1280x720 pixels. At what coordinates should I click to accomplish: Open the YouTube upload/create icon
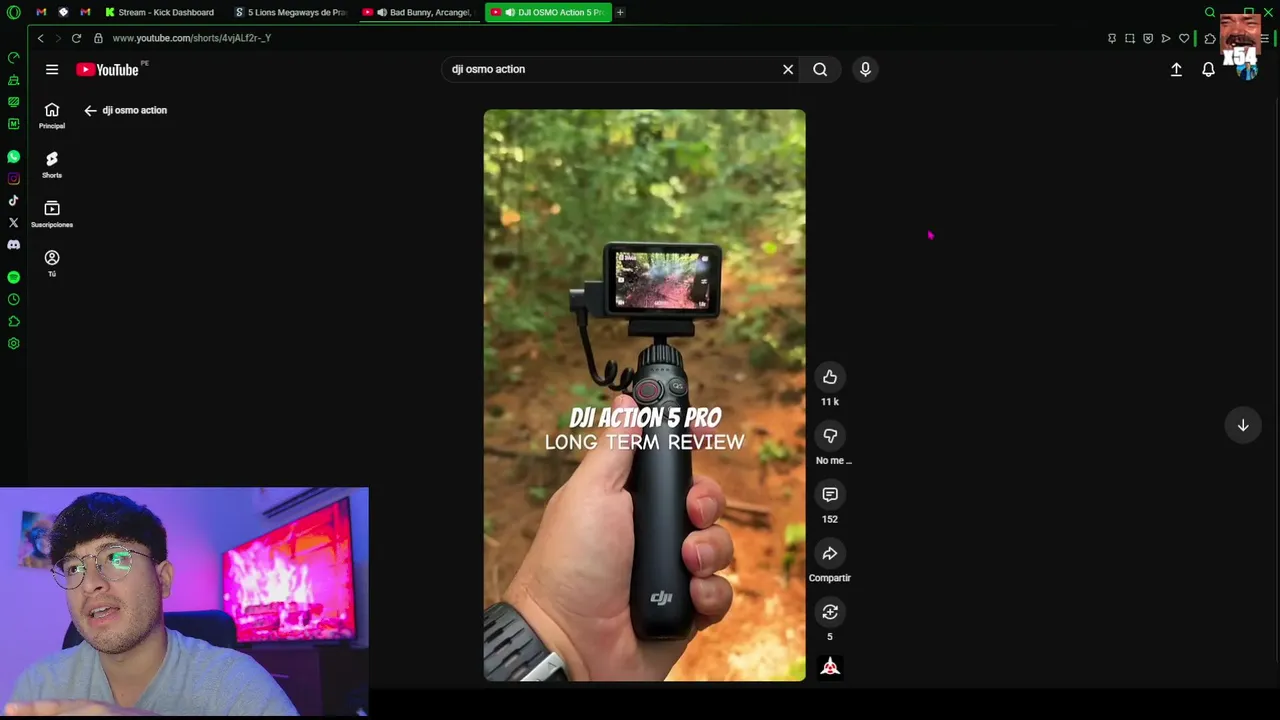click(x=1176, y=69)
